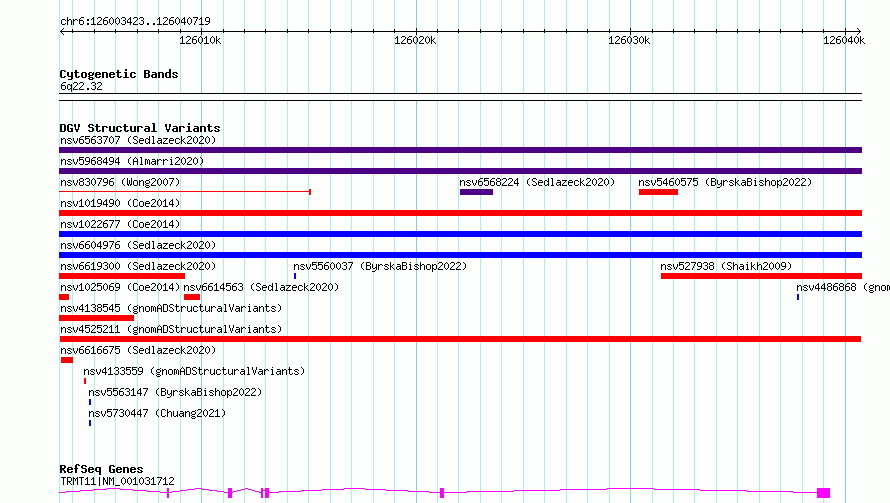Click the red bar under nsv4138545
Image resolution: width=890 pixels, height=503 pixels.
point(96,318)
